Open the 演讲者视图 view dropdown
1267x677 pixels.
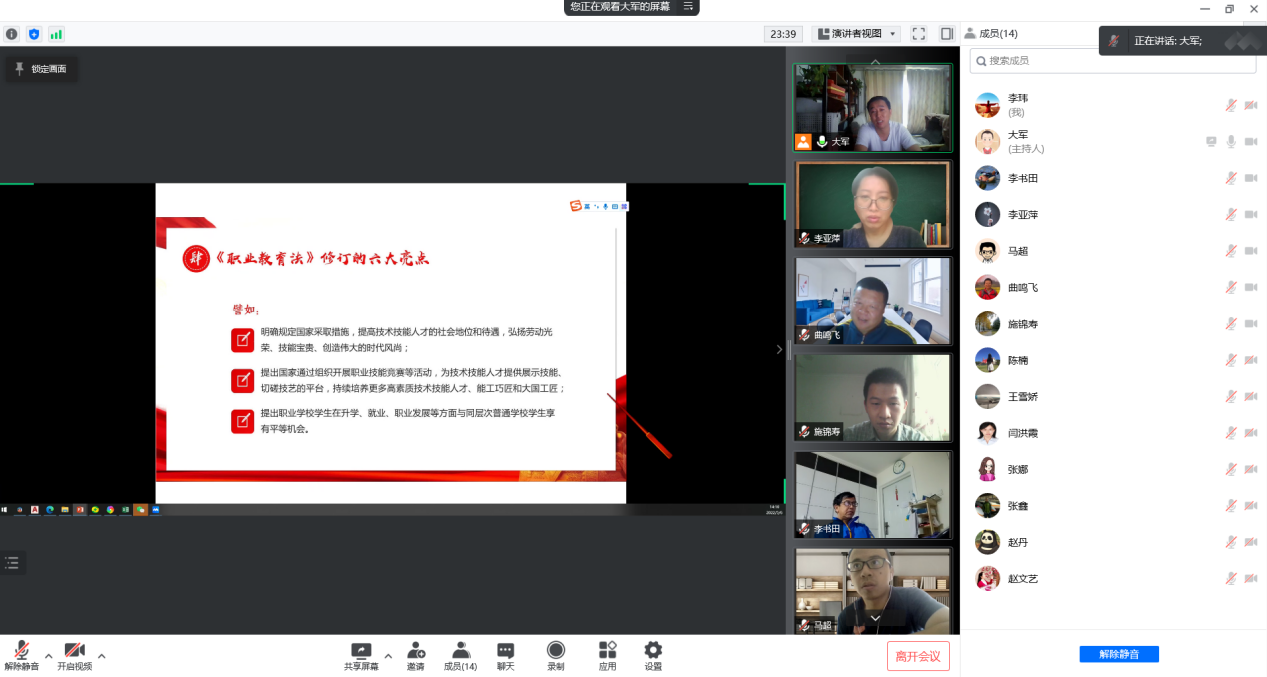(856, 34)
